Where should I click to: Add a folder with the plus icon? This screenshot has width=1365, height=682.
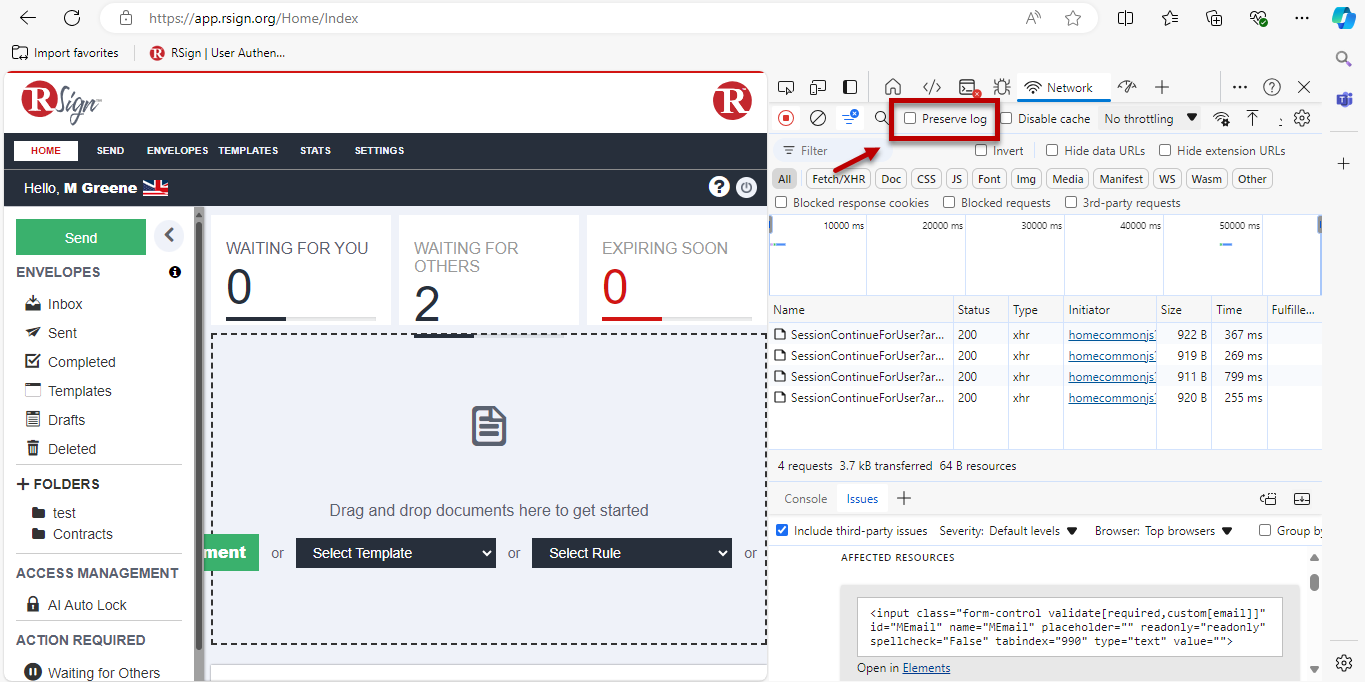(x=24, y=484)
